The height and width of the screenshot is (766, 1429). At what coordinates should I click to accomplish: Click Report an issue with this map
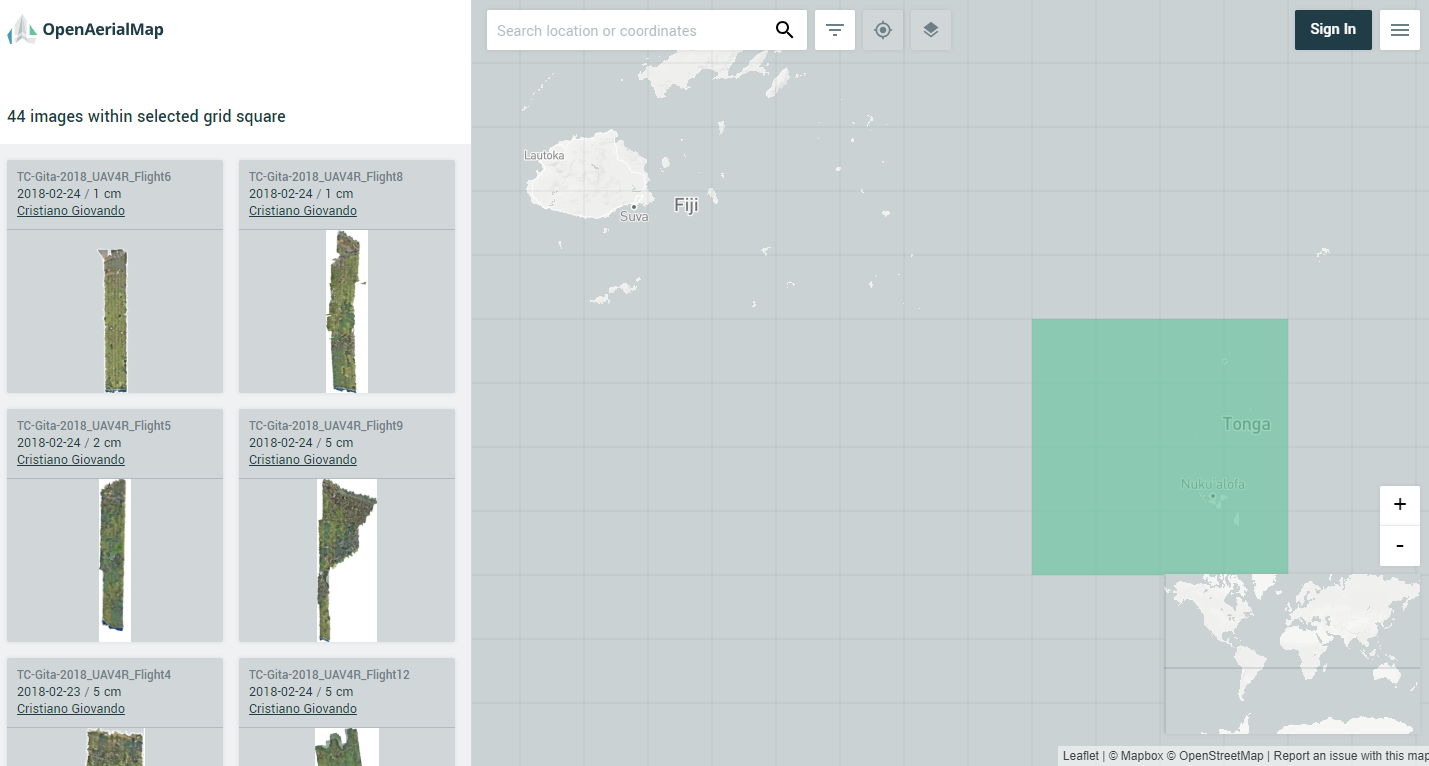(x=1350, y=756)
